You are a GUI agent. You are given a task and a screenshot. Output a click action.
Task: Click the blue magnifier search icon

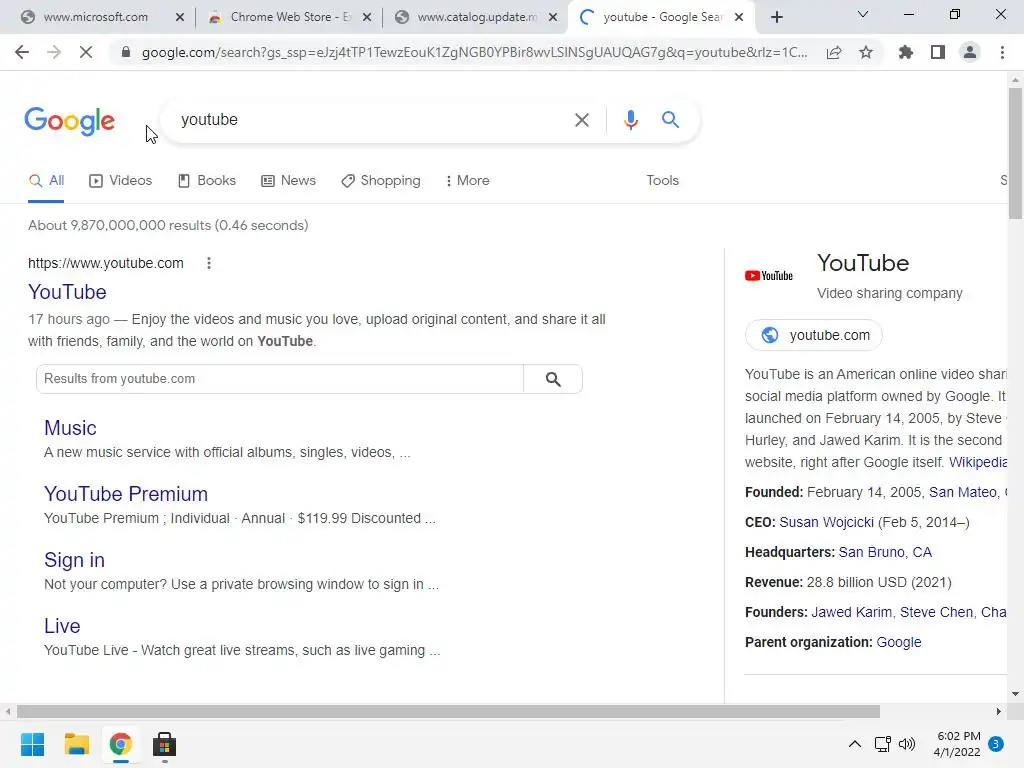point(670,120)
